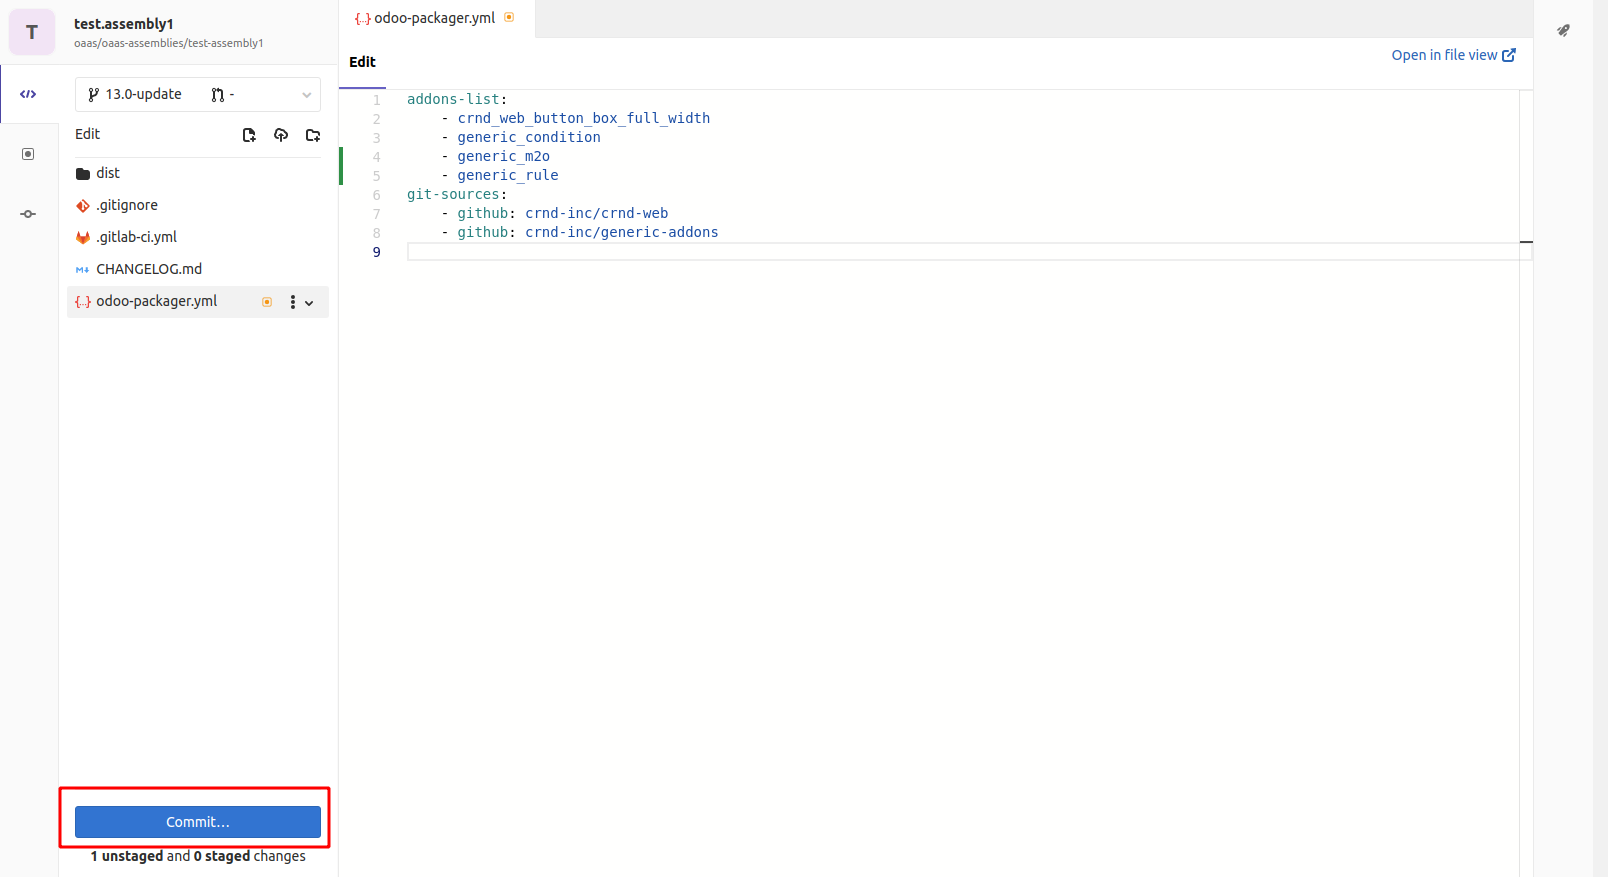Click Open in file view link

[1453, 55]
